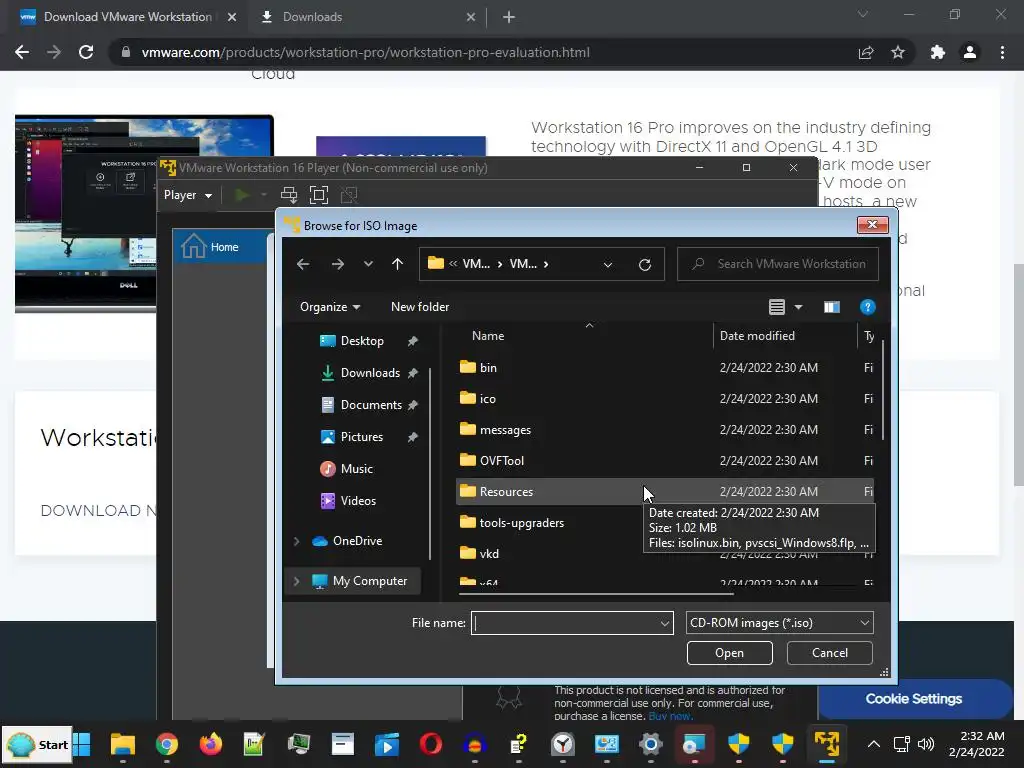1024x768 pixels.
Task: Go up one folder level in the dialog
Action: (397, 264)
